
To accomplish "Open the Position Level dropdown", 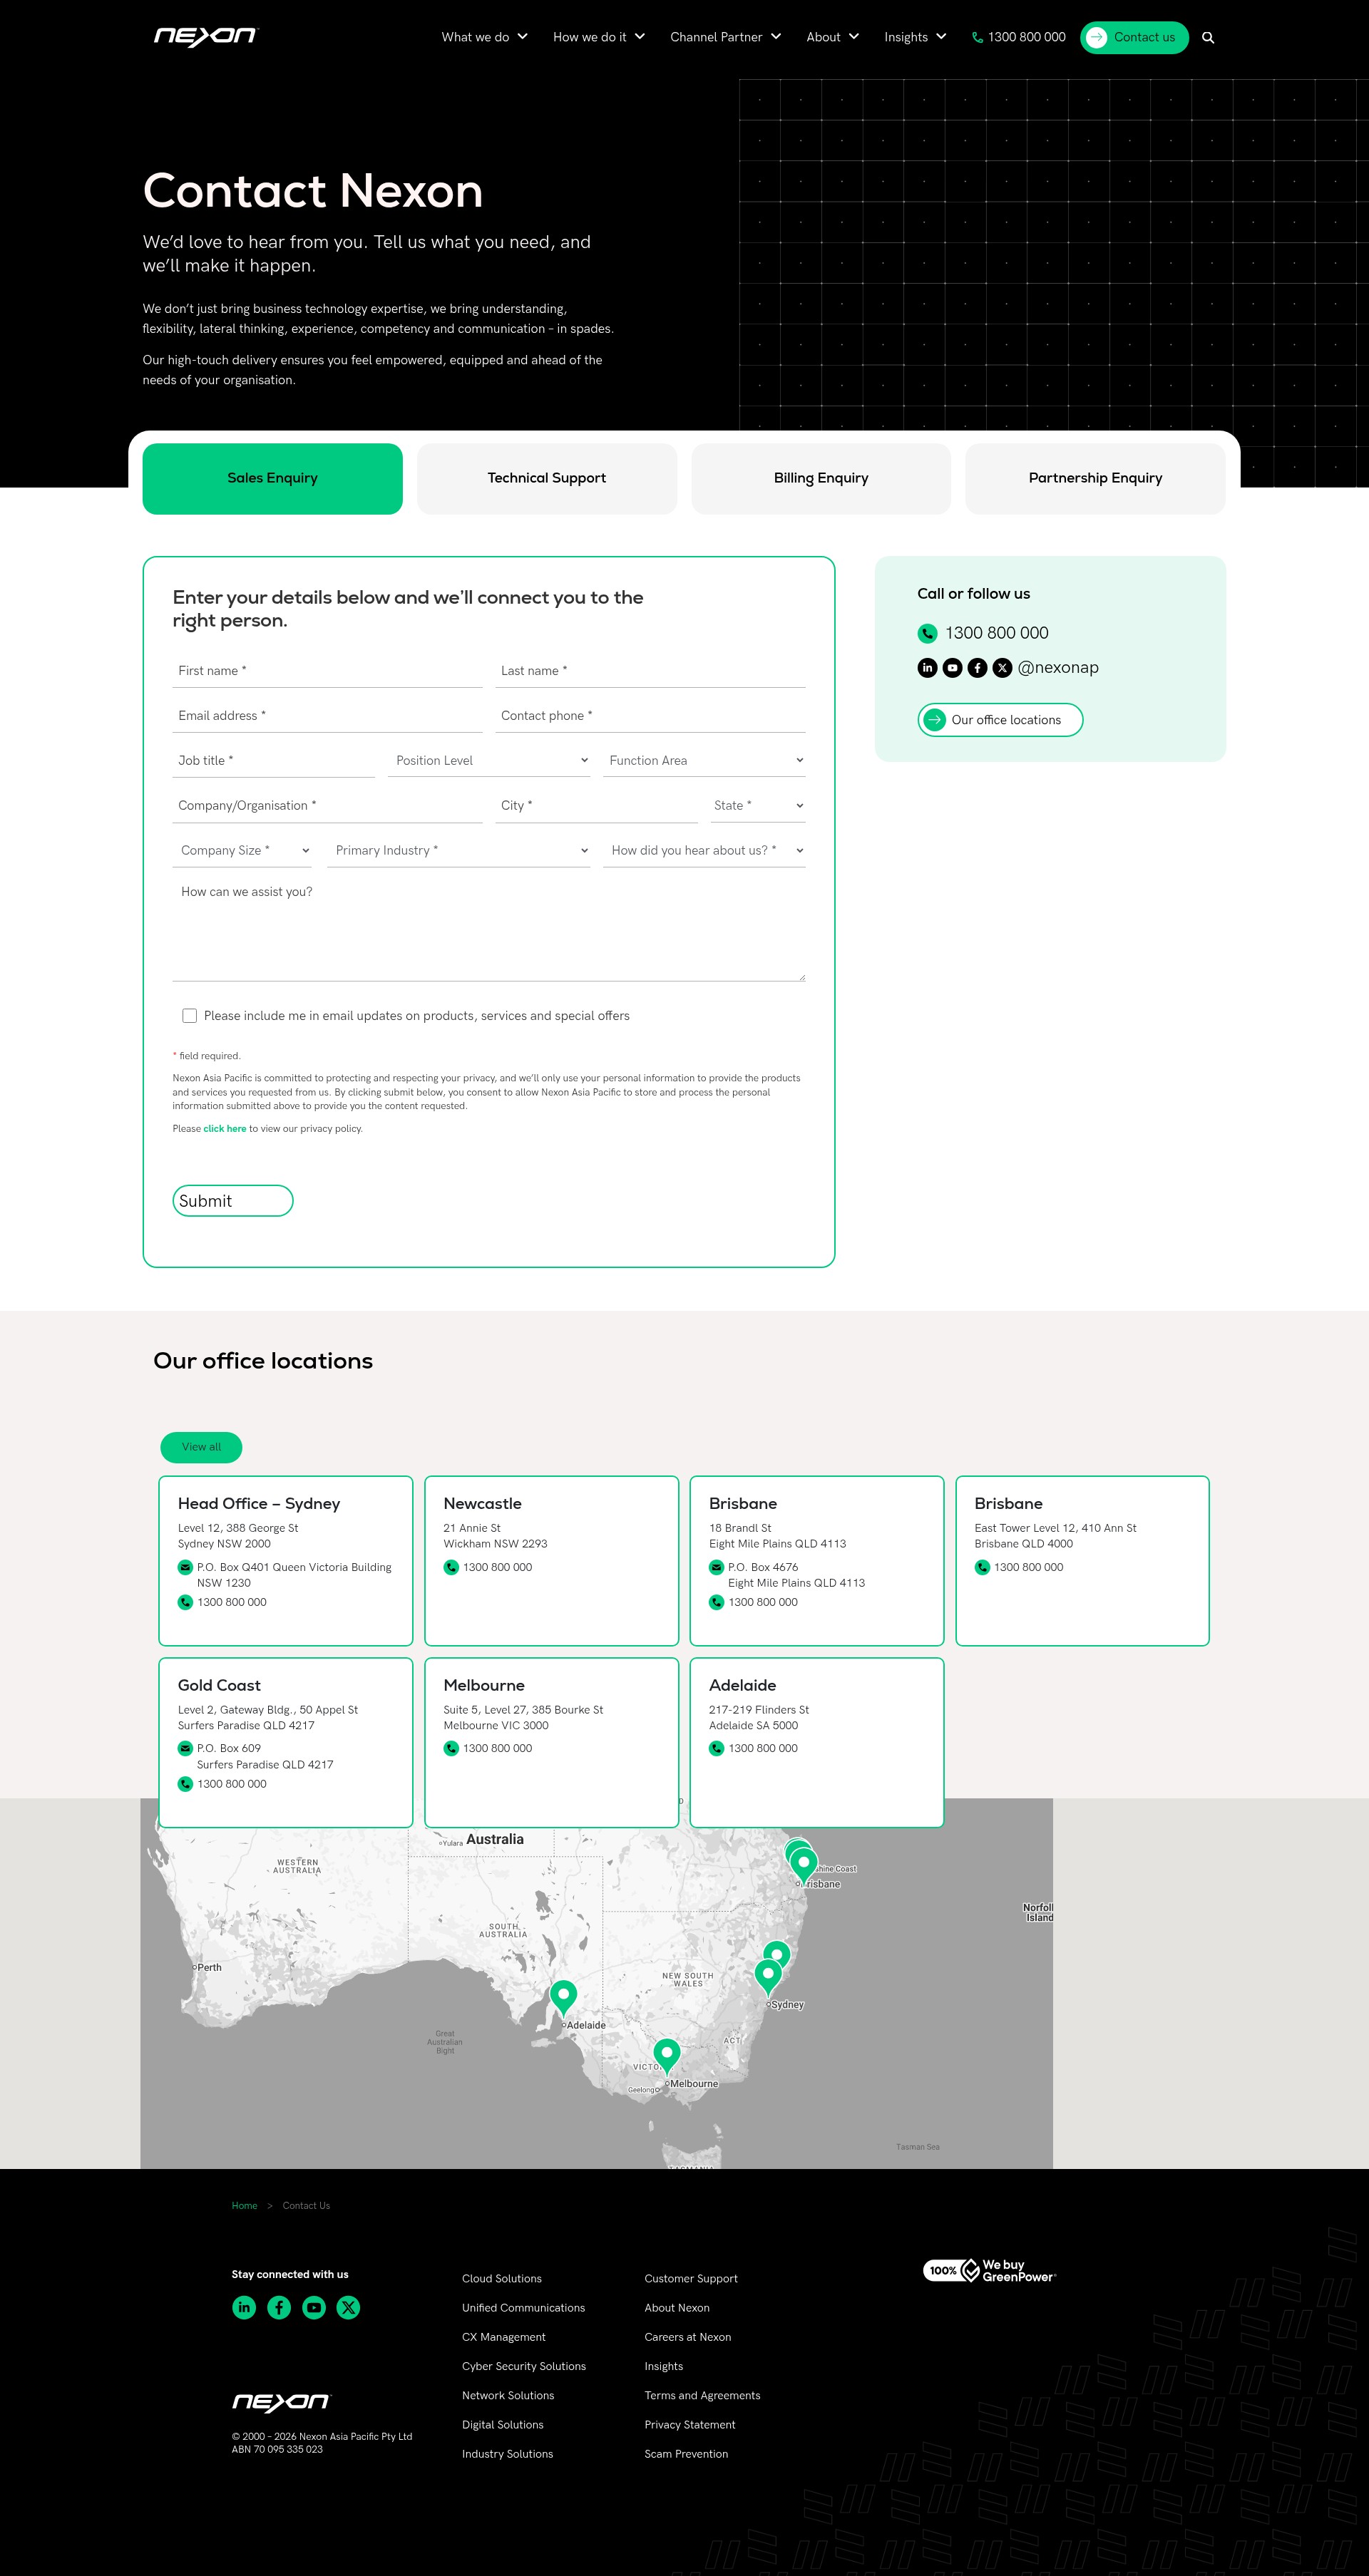I will click(x=489, y=760).
